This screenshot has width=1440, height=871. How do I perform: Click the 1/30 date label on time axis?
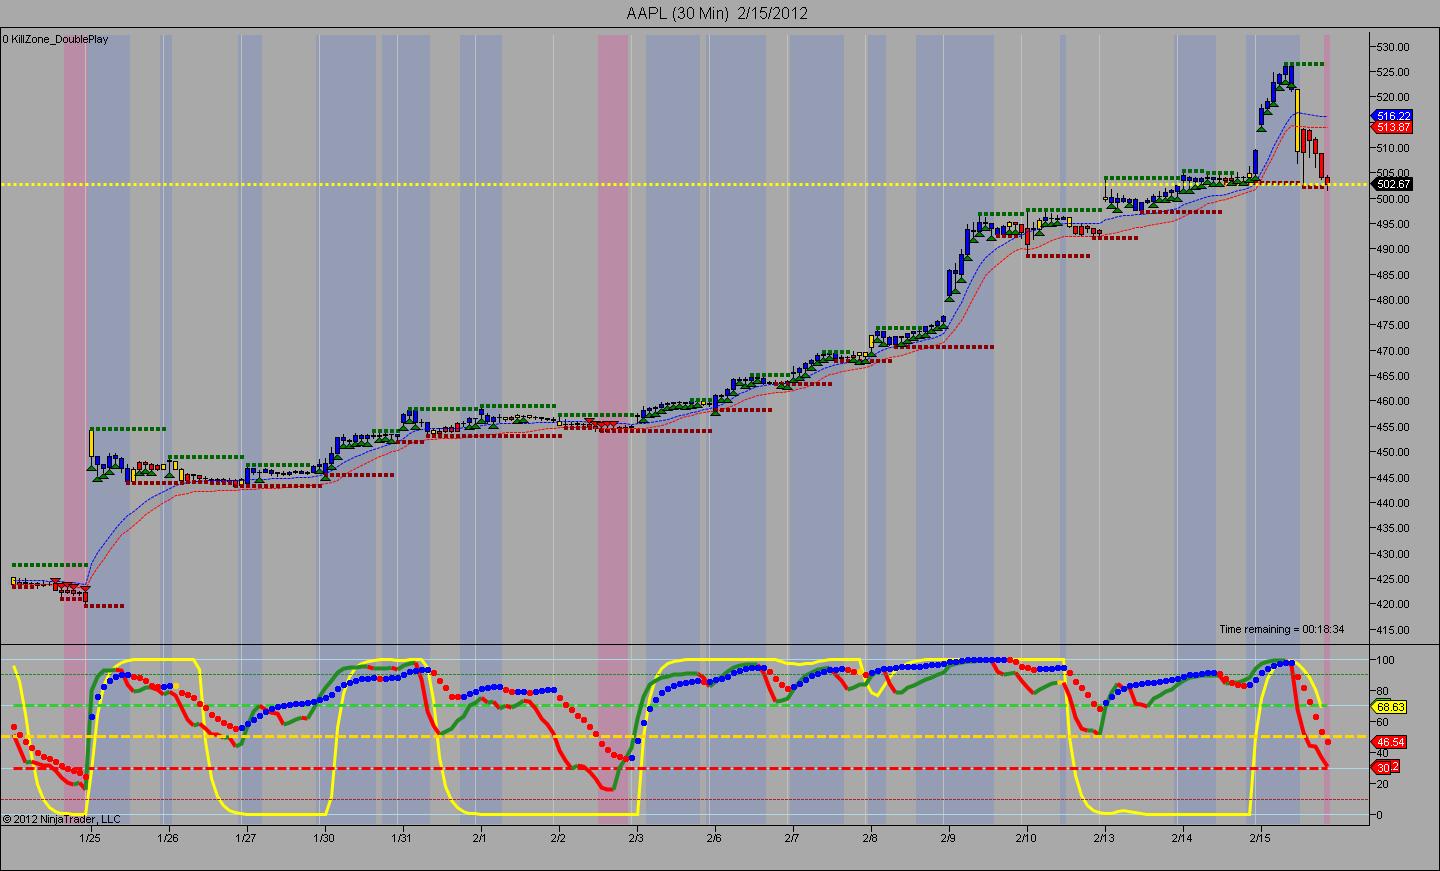324,838
